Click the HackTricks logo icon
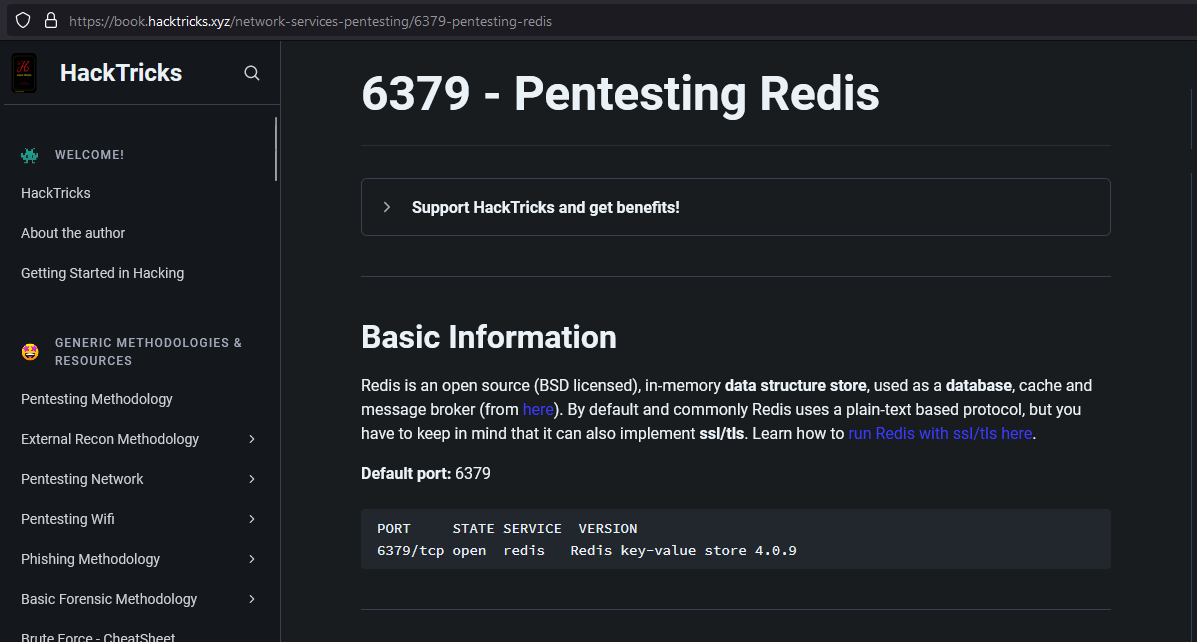 pos(24,73)
